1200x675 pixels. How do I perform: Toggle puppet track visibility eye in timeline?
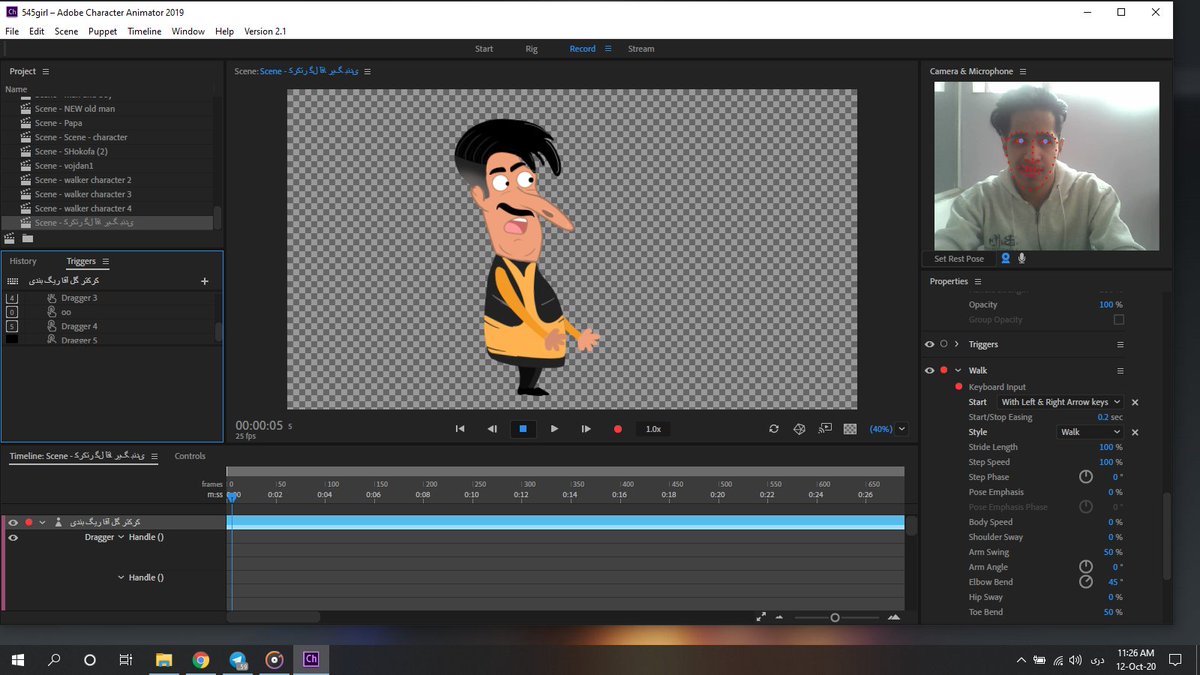coord(13,522)
